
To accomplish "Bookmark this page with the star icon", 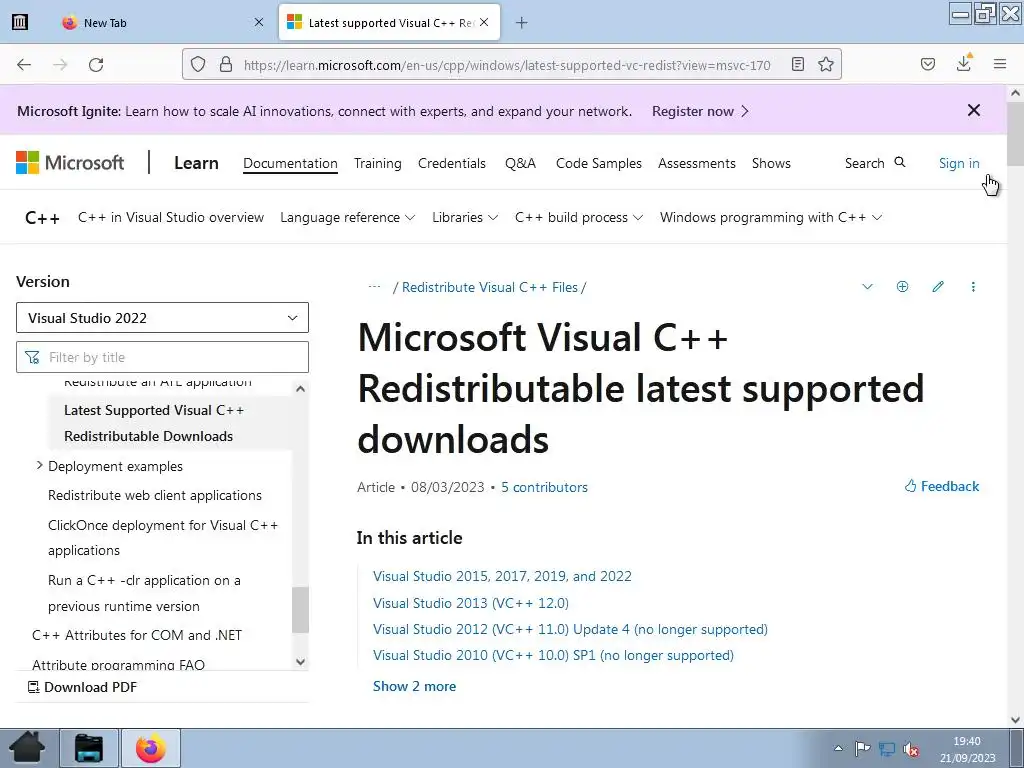I will coord(825,64).
